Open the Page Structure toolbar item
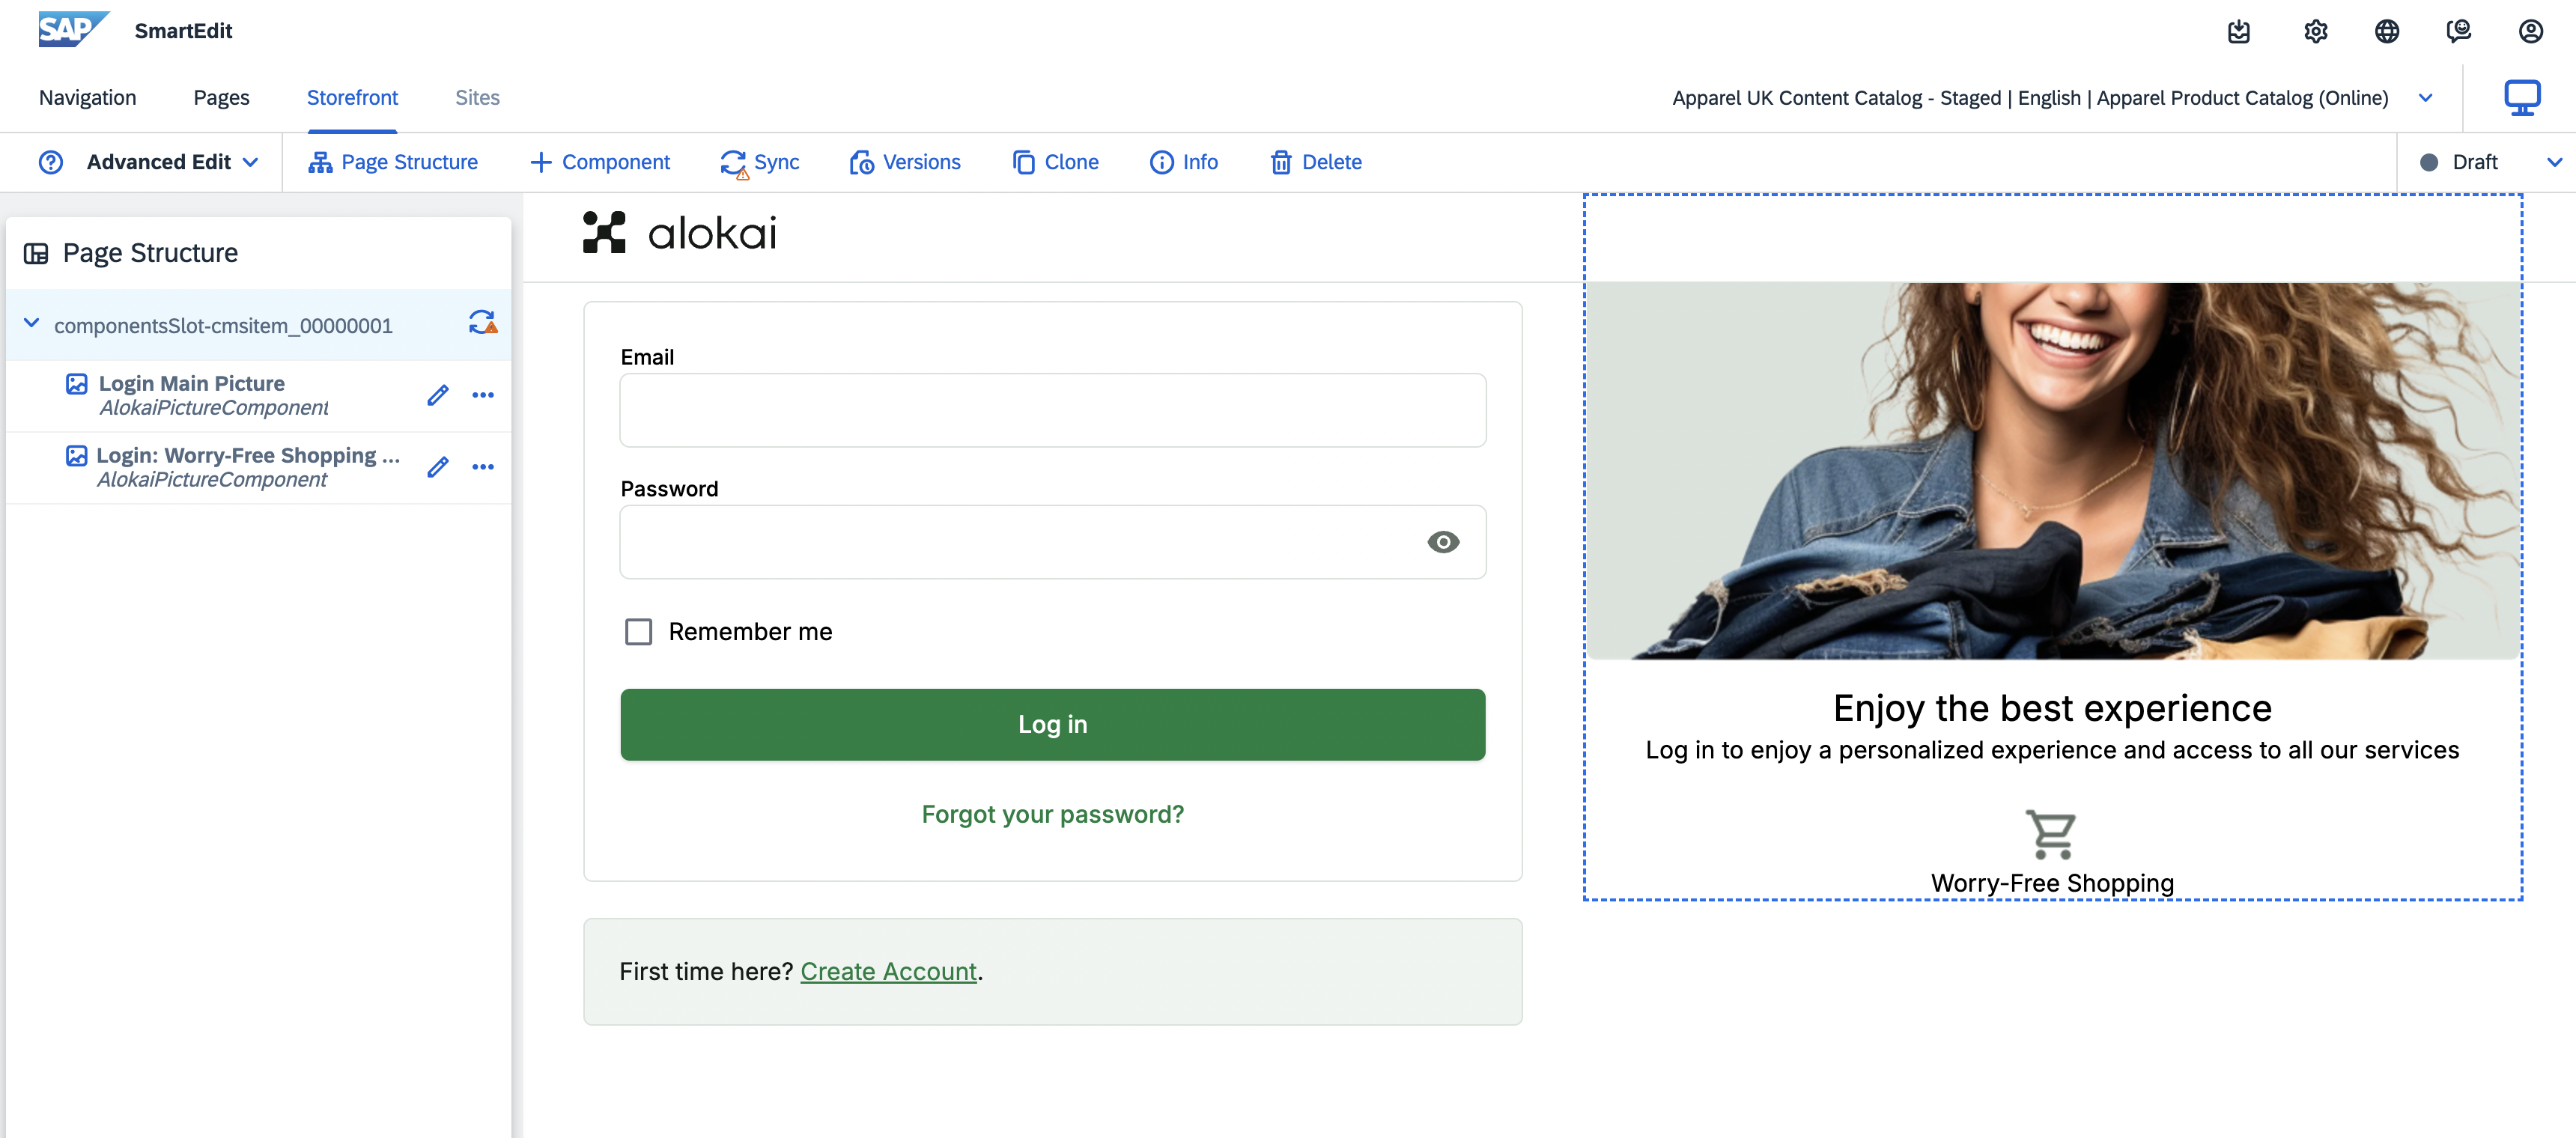This screenshot has width=2576, height=1138. click(x=392, y=162)
